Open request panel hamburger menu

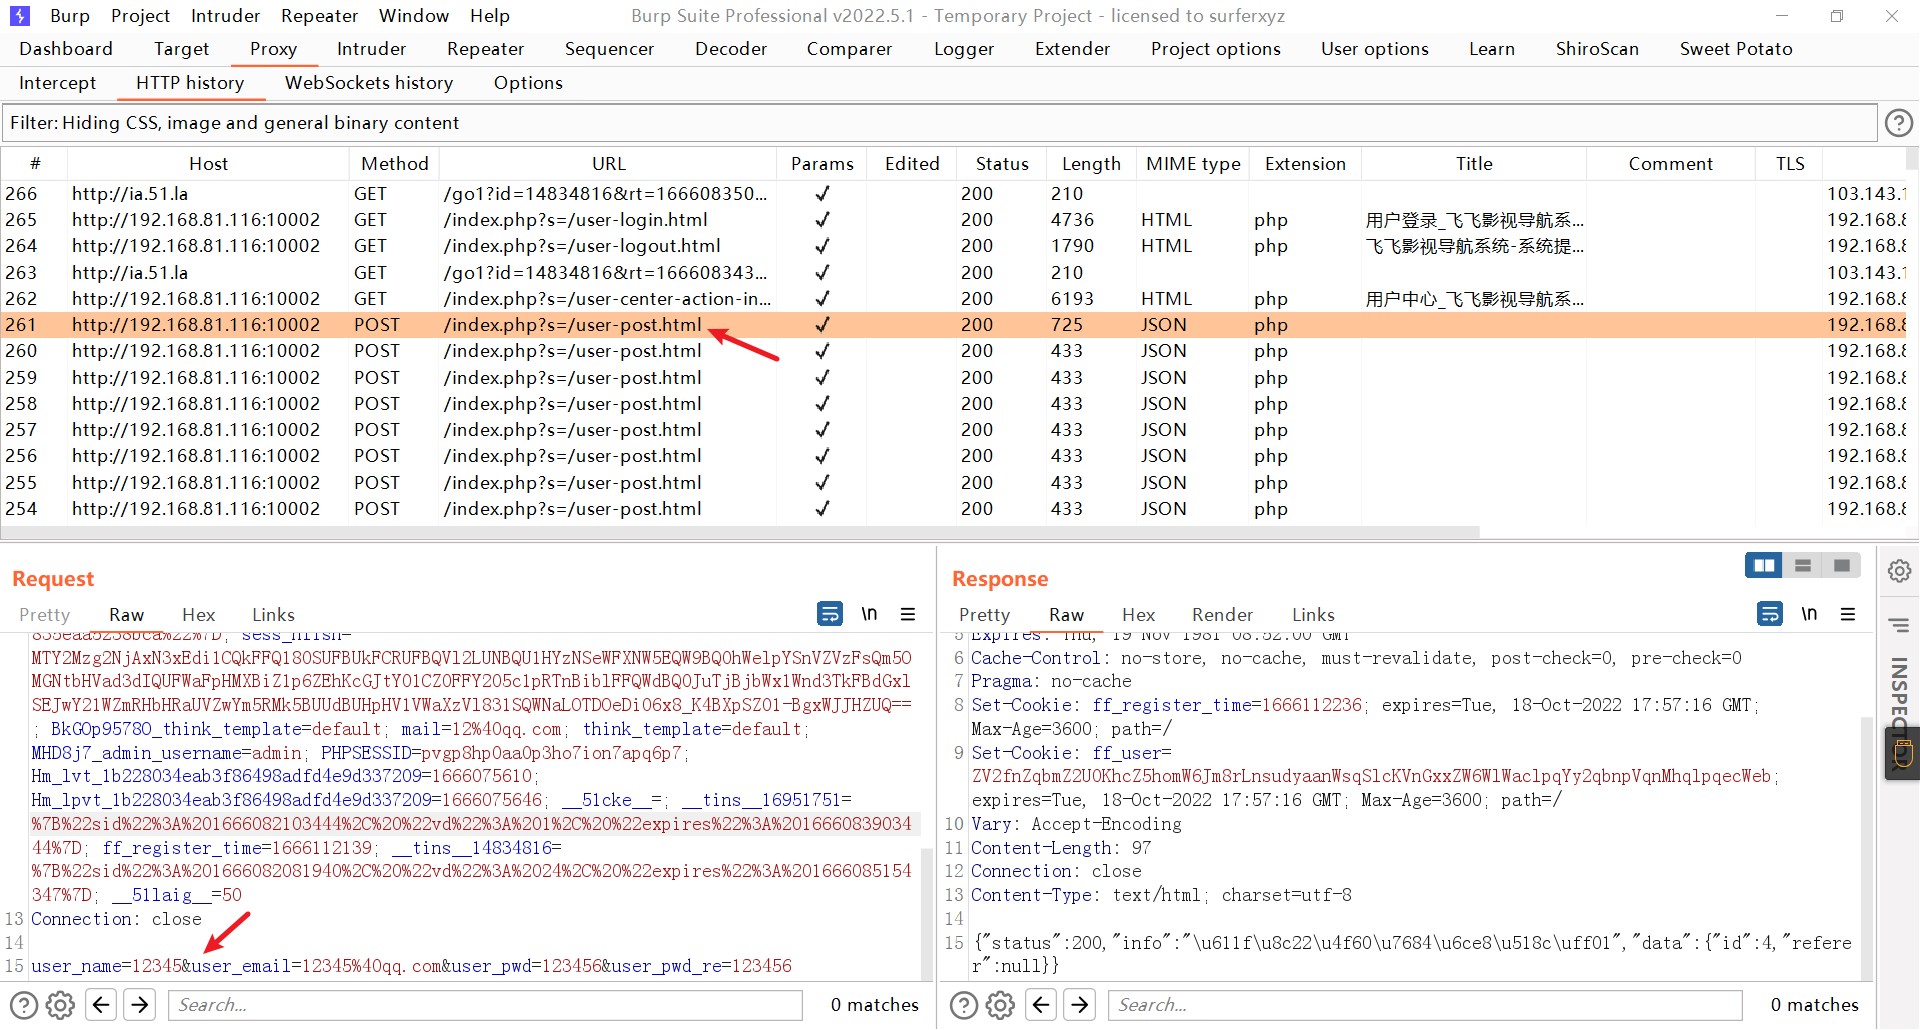tap(908, 614)
